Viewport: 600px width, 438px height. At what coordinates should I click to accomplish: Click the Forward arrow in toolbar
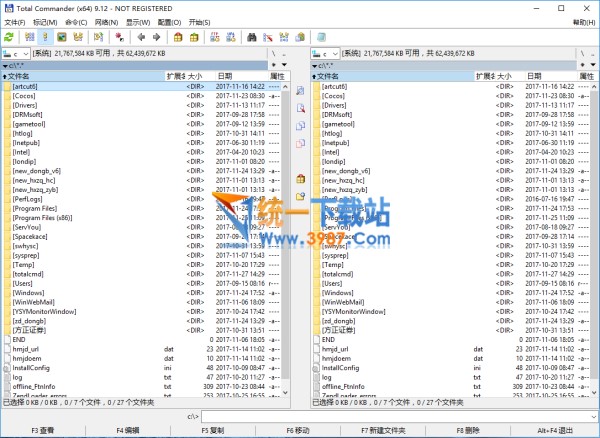tap(157, 37)
